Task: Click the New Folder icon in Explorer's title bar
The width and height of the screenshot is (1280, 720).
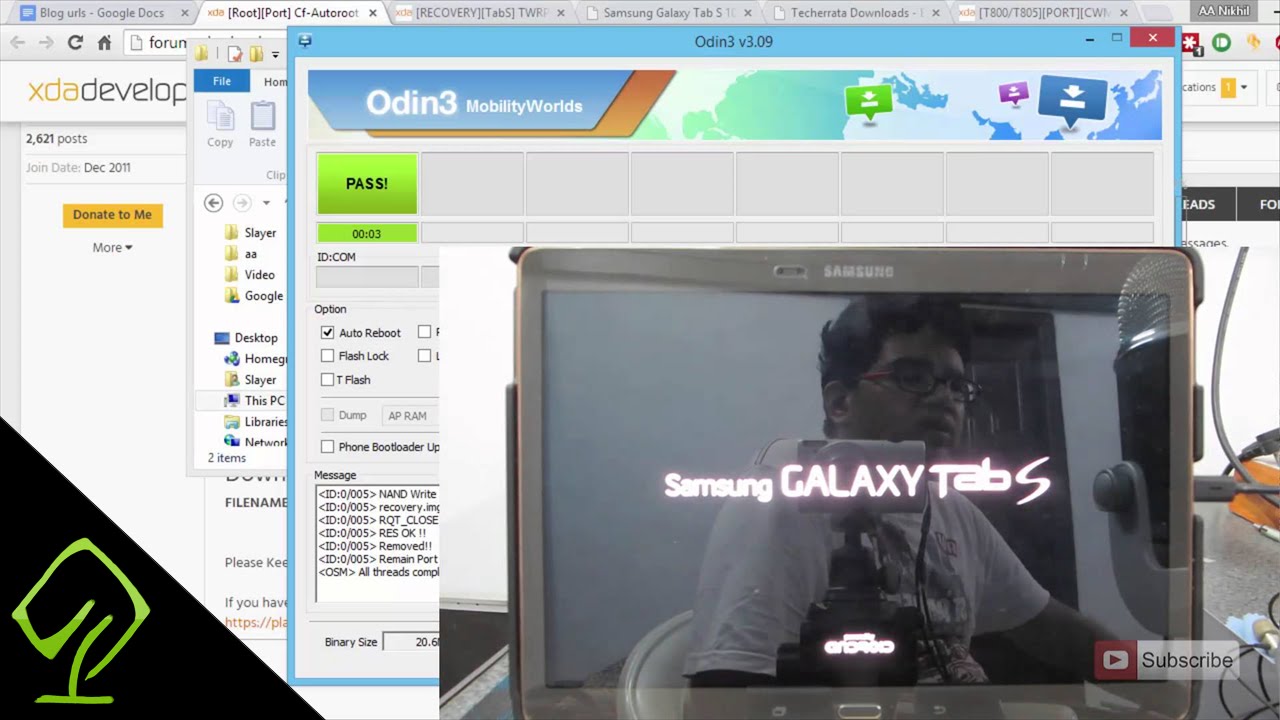Action: 256,54
